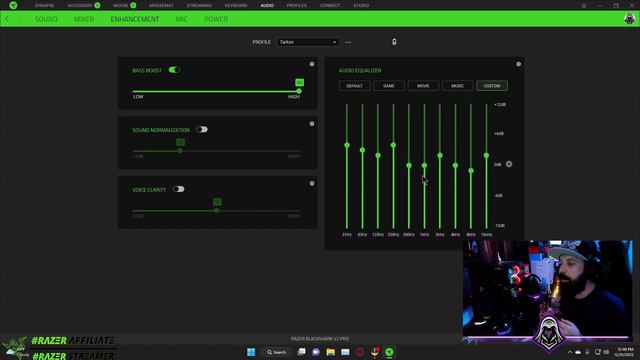Select the Movie equalizer preset
This screenshot has width=640, height=360.
click(x=423, y=86)
